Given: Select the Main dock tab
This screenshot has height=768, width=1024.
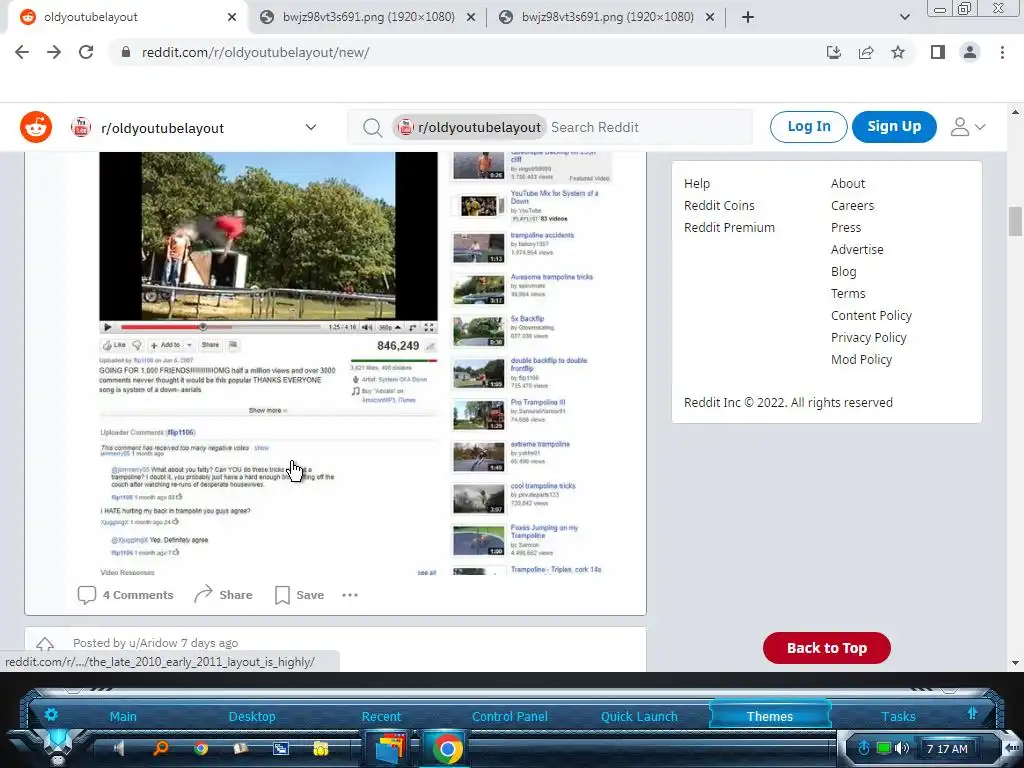Looking at the screenshot, I should click(x=123, y=716).
